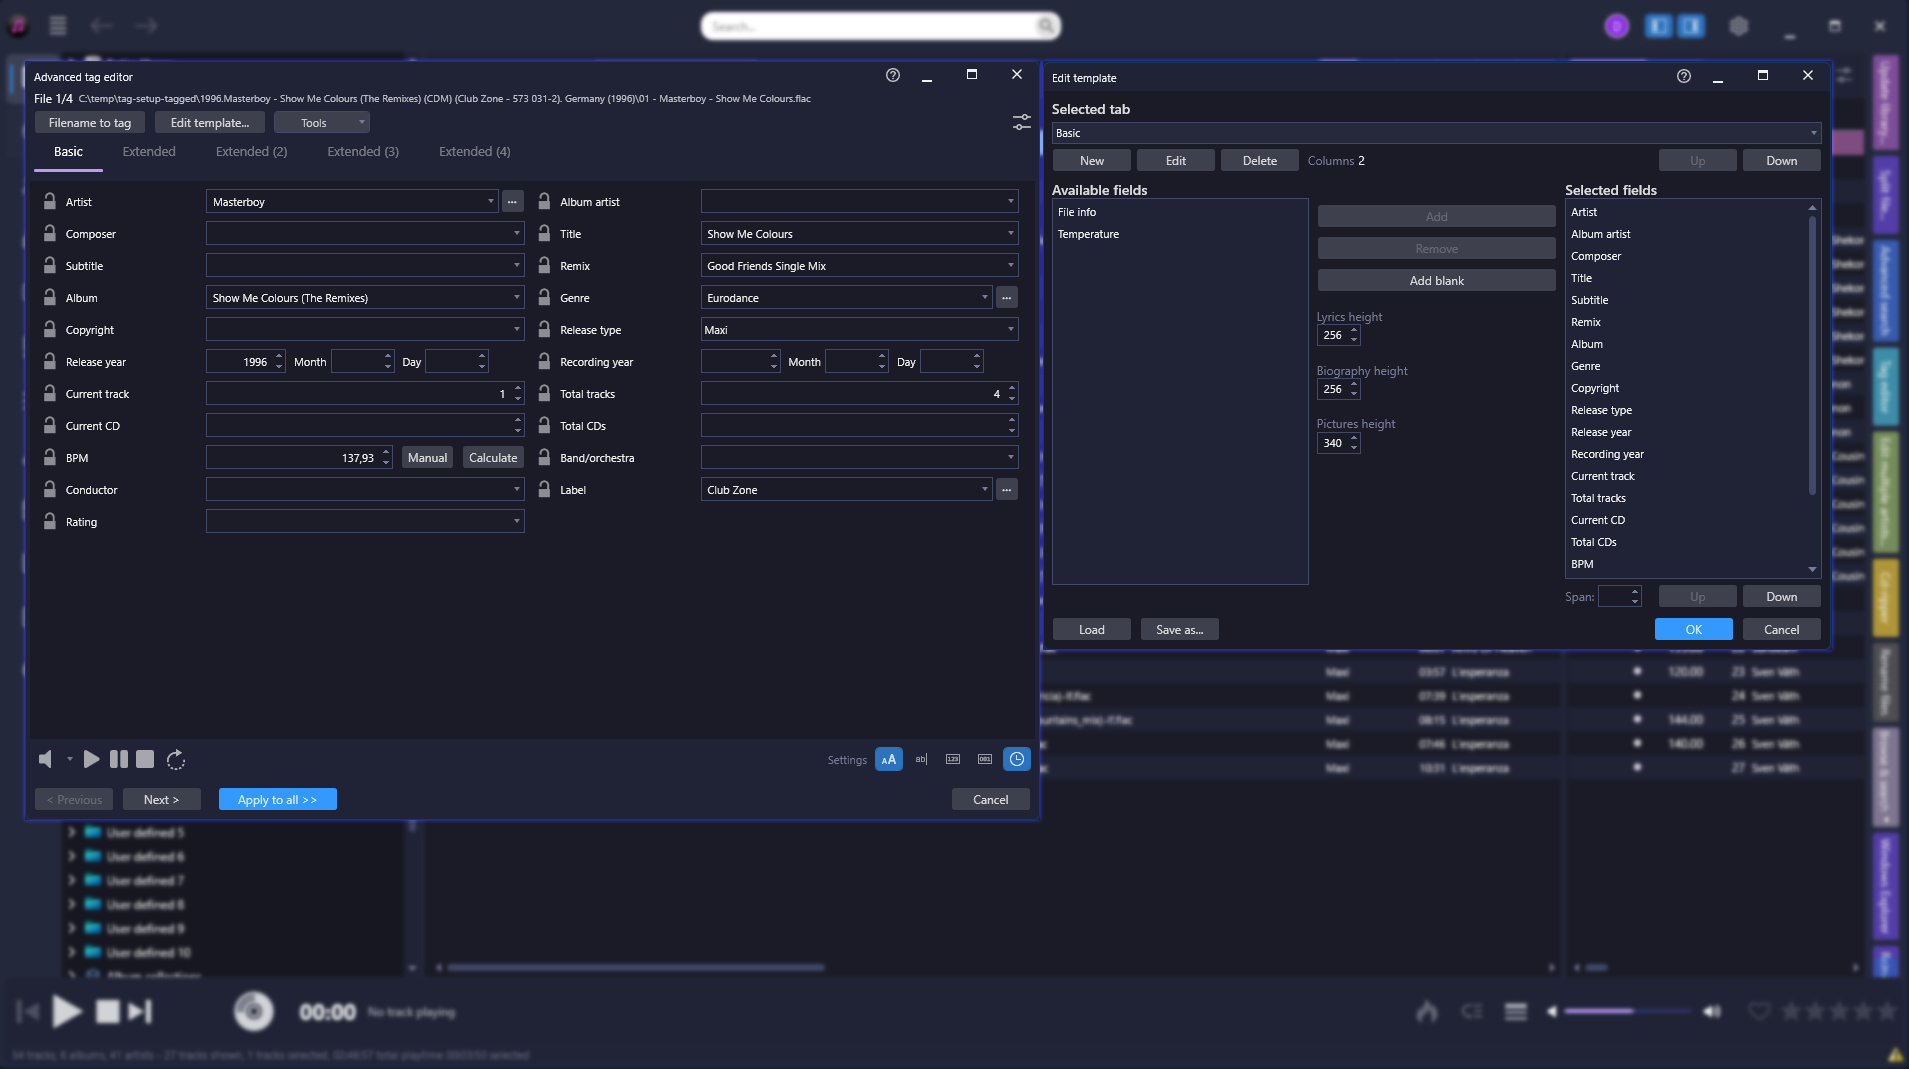
Task: Click OK in Edit template dialog
Action: (x=1693, y=629)
